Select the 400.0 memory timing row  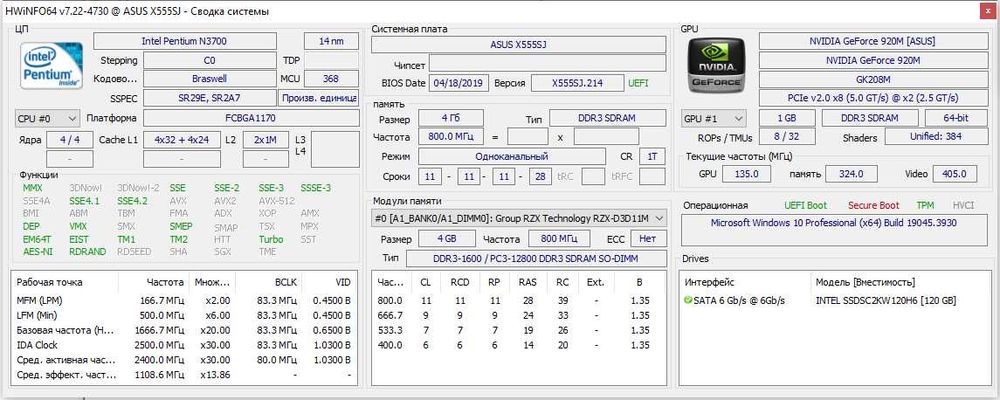tap(519, 345)
